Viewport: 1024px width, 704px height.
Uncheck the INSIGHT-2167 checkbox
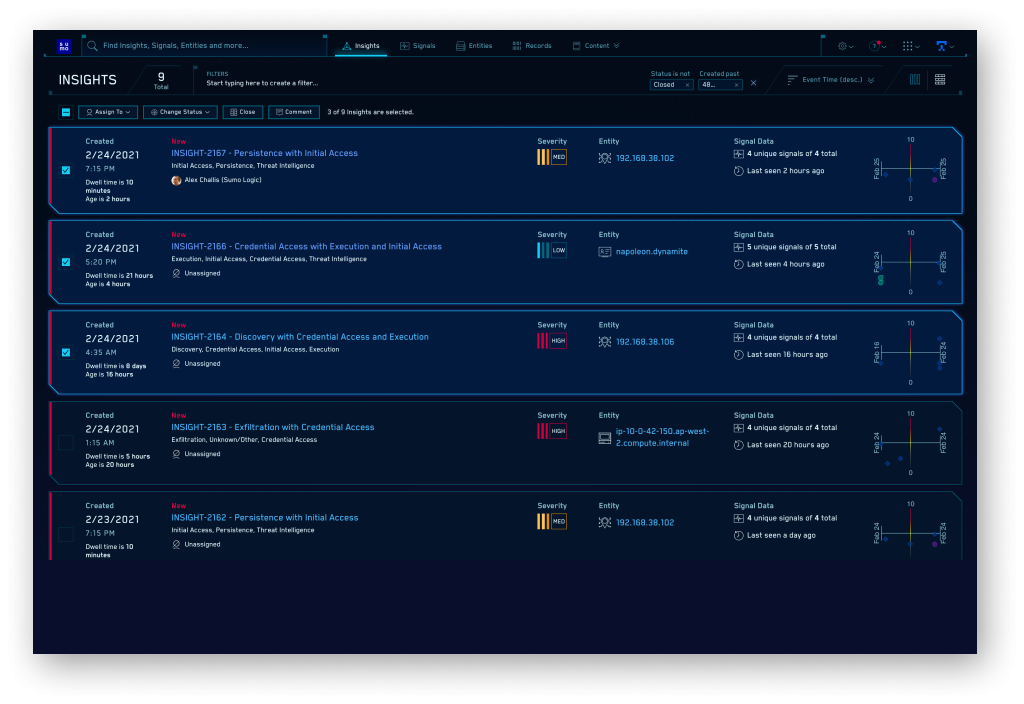66,170
